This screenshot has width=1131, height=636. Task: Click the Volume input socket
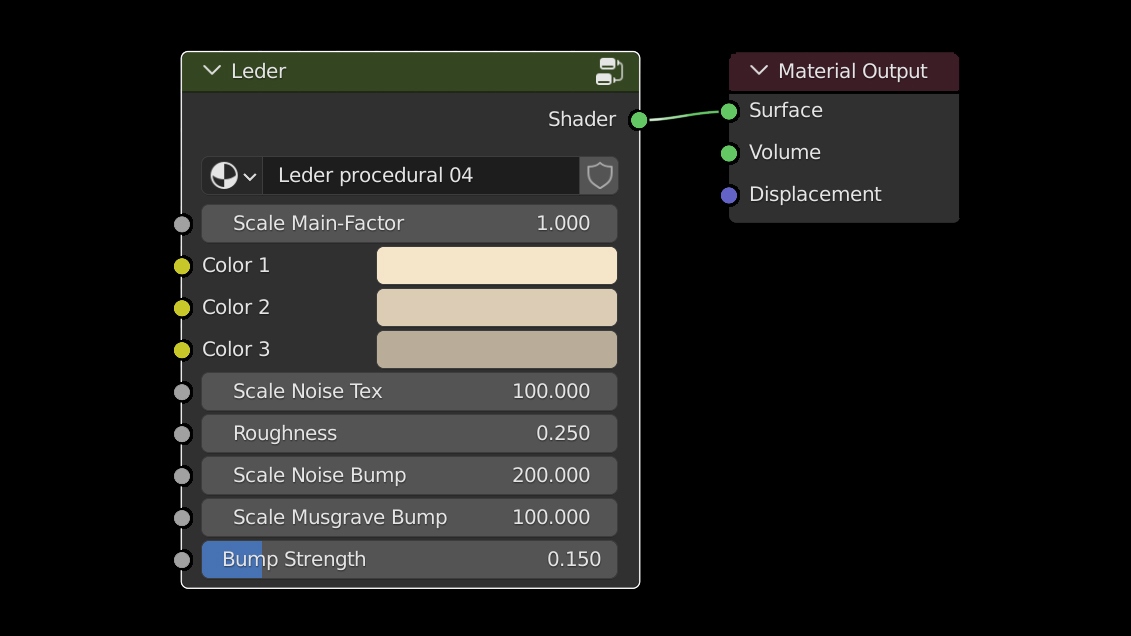(x=729, y=153)
